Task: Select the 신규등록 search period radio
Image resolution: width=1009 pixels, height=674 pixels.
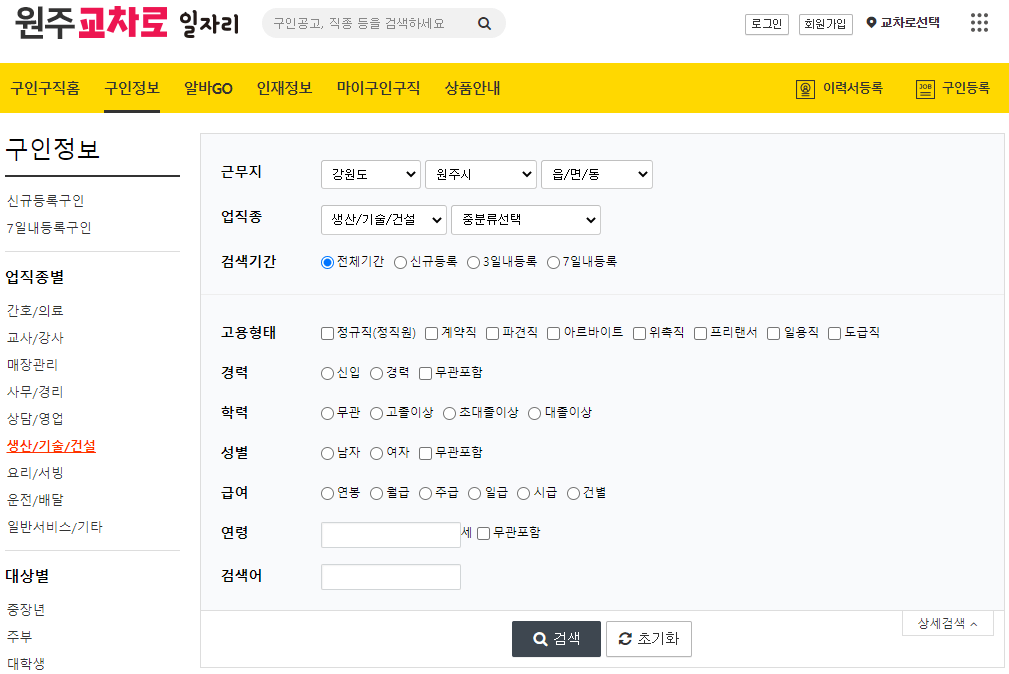Action: click(x=400, y=262)
